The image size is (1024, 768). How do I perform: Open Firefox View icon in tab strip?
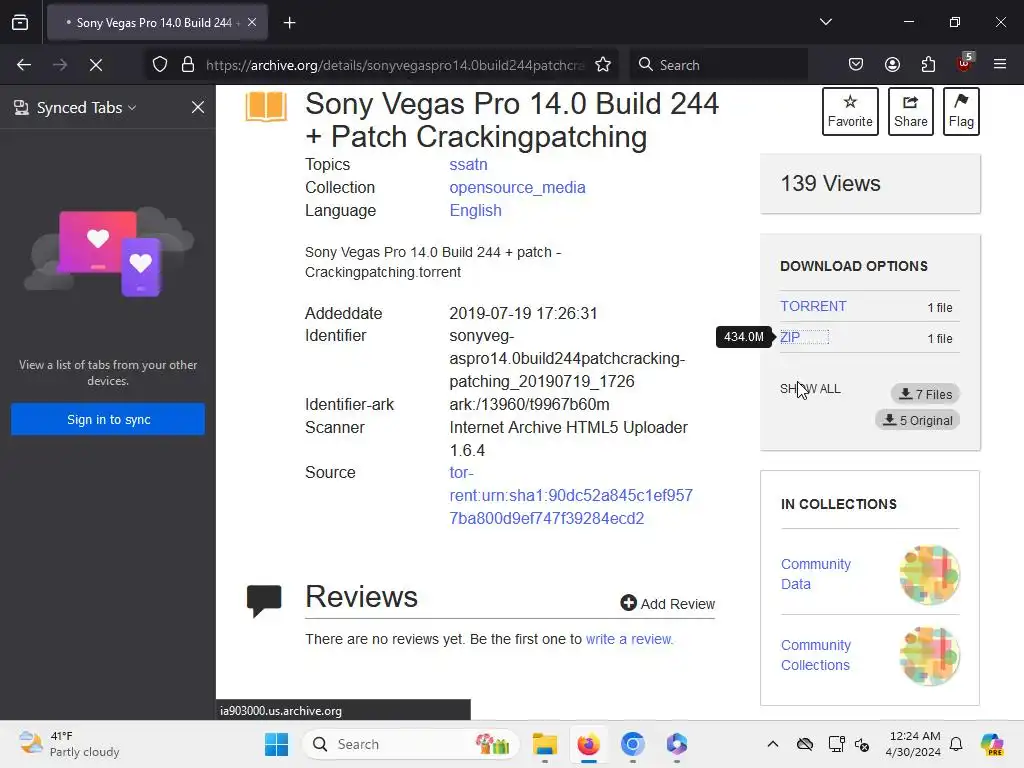pyautogui.click(x=20, y=22)
